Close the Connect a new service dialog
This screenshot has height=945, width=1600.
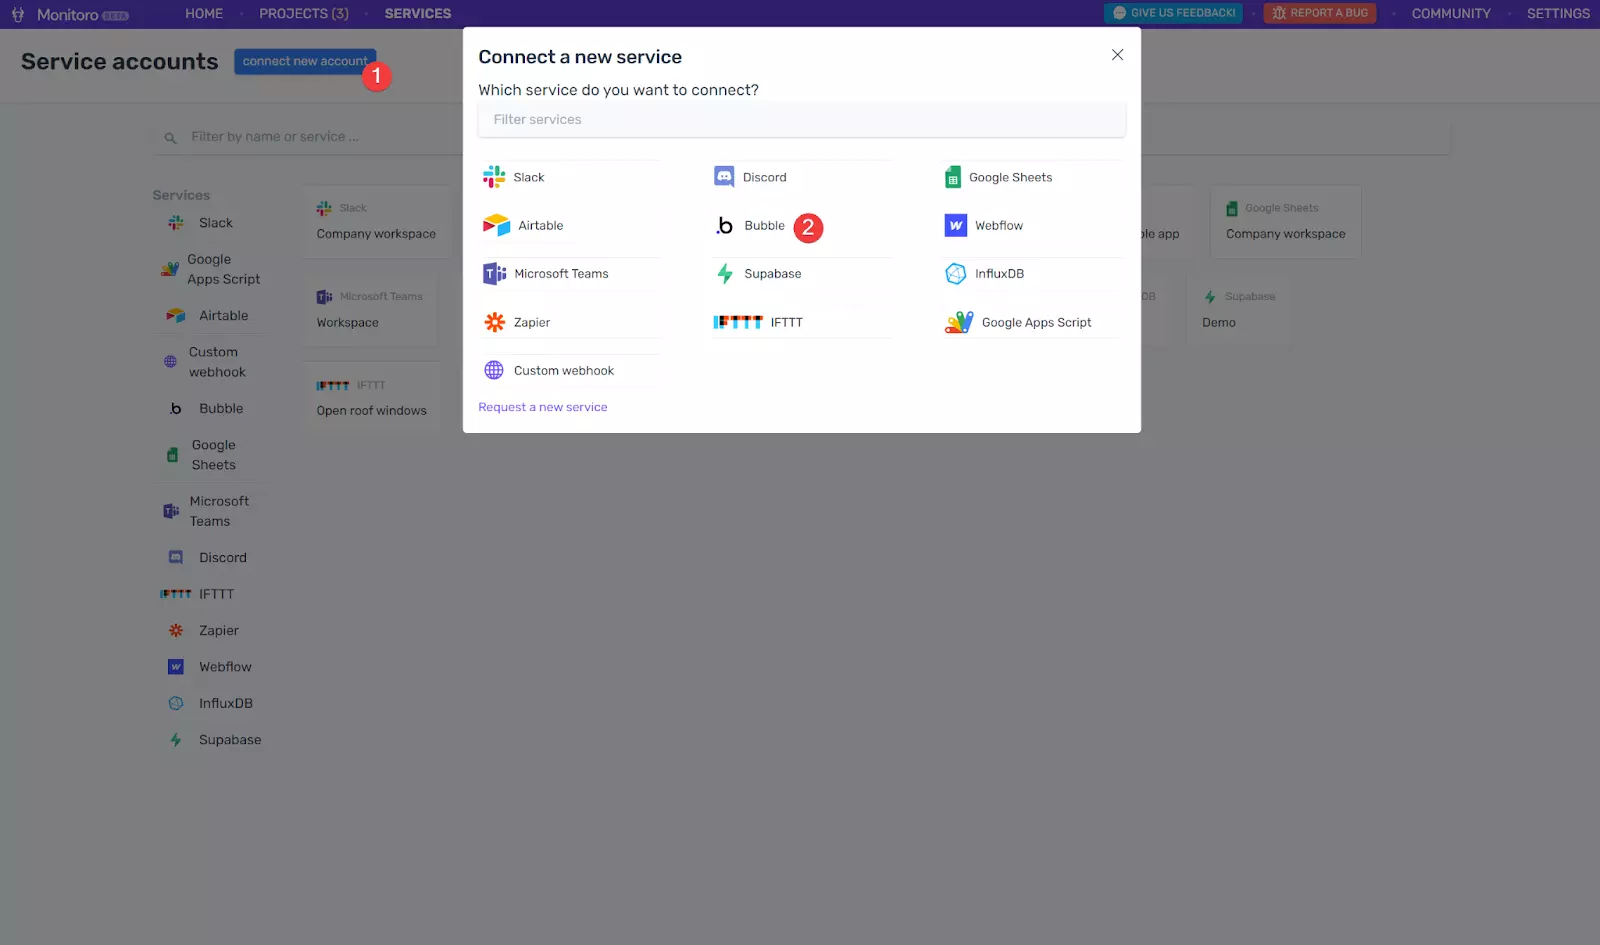coord(1117,55)
